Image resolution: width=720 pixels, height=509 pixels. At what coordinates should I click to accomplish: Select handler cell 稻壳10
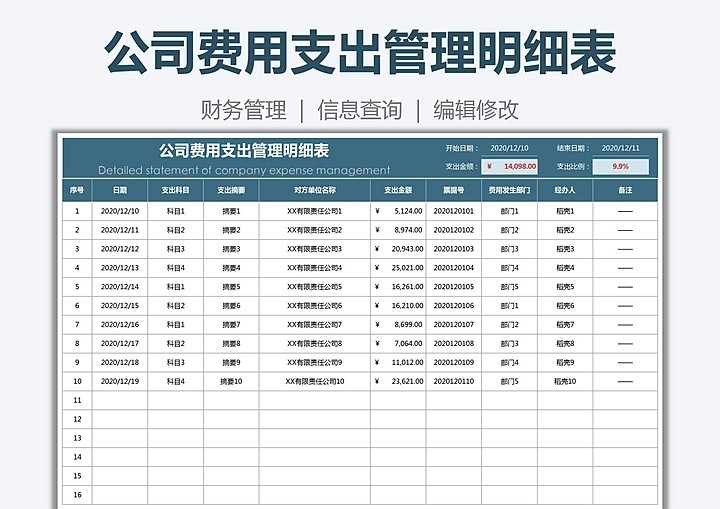[565, 381]
